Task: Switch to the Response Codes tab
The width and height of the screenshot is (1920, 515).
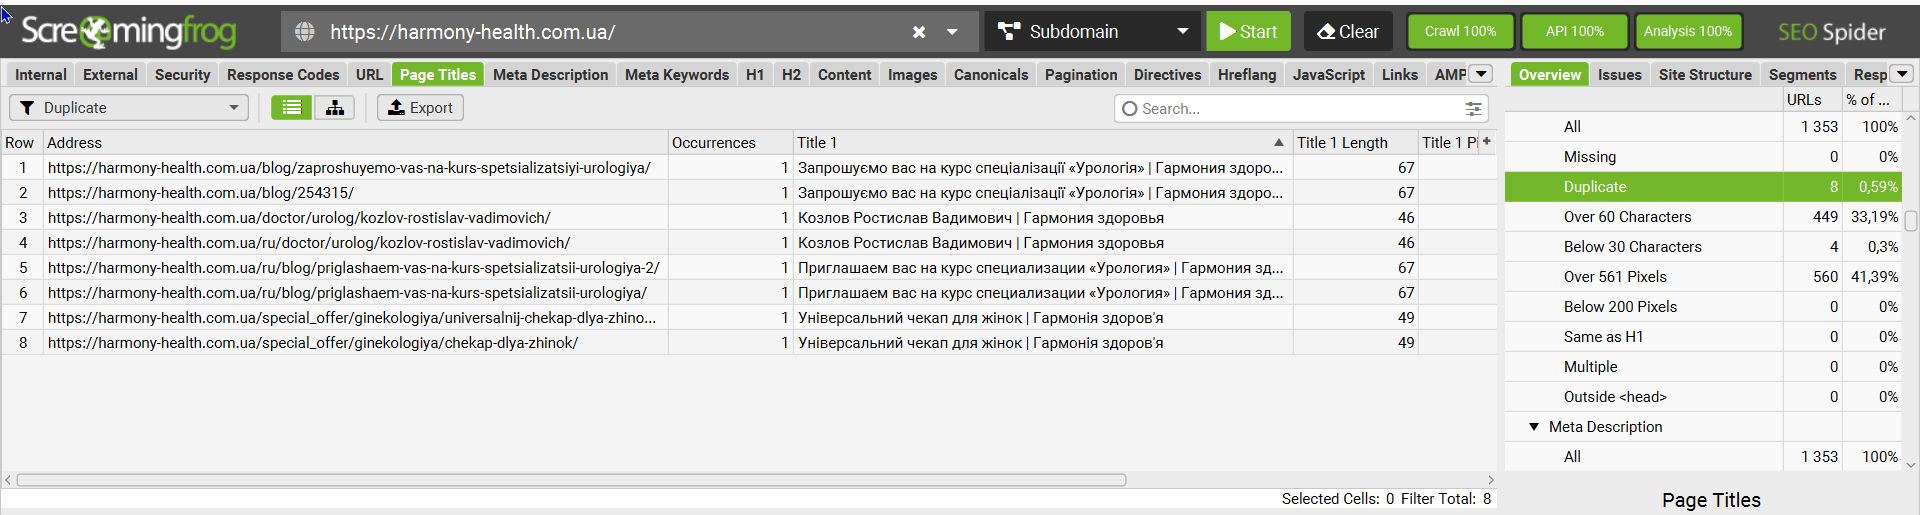Action: click(283, 75)
